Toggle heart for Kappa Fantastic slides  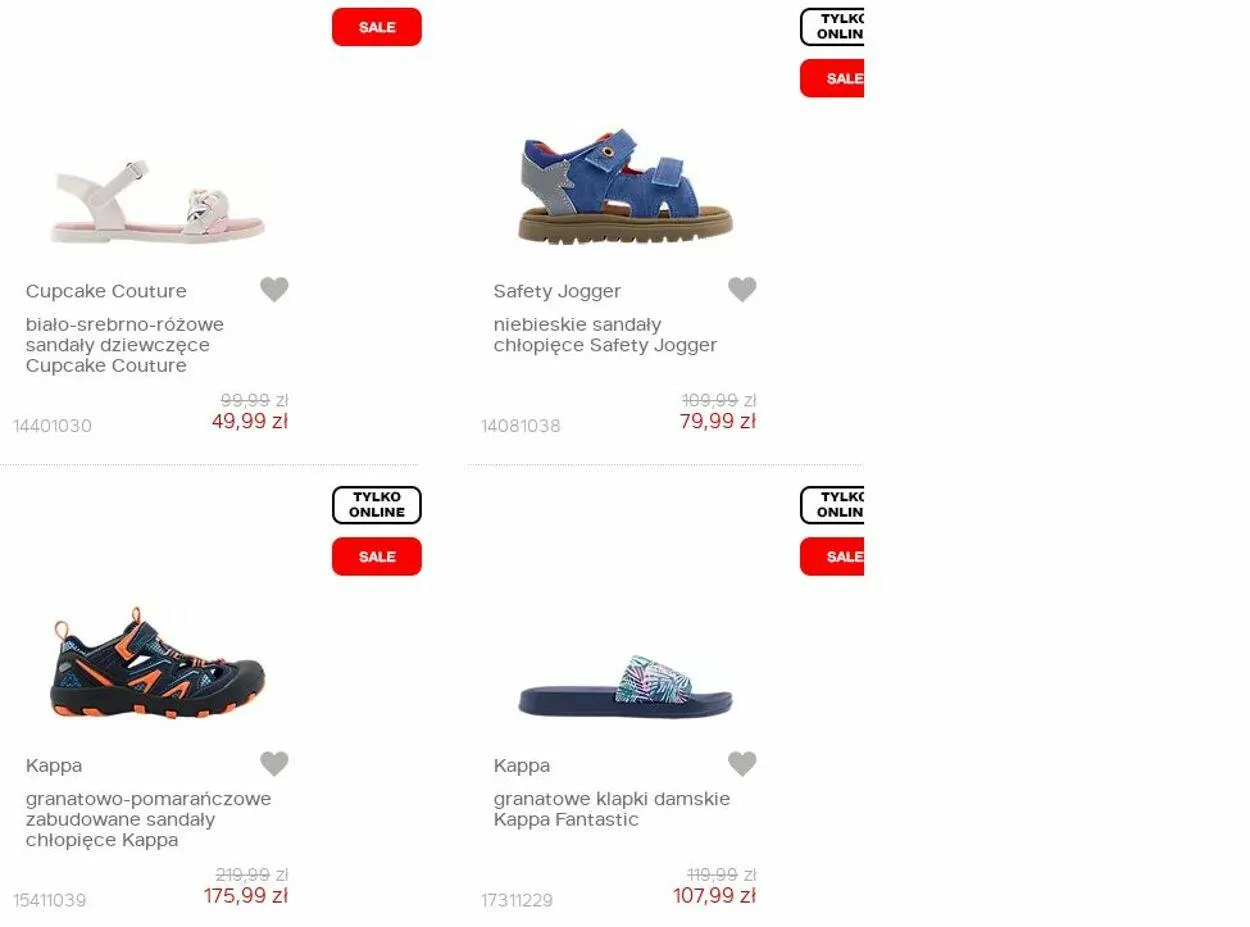[x=742, y=764]
